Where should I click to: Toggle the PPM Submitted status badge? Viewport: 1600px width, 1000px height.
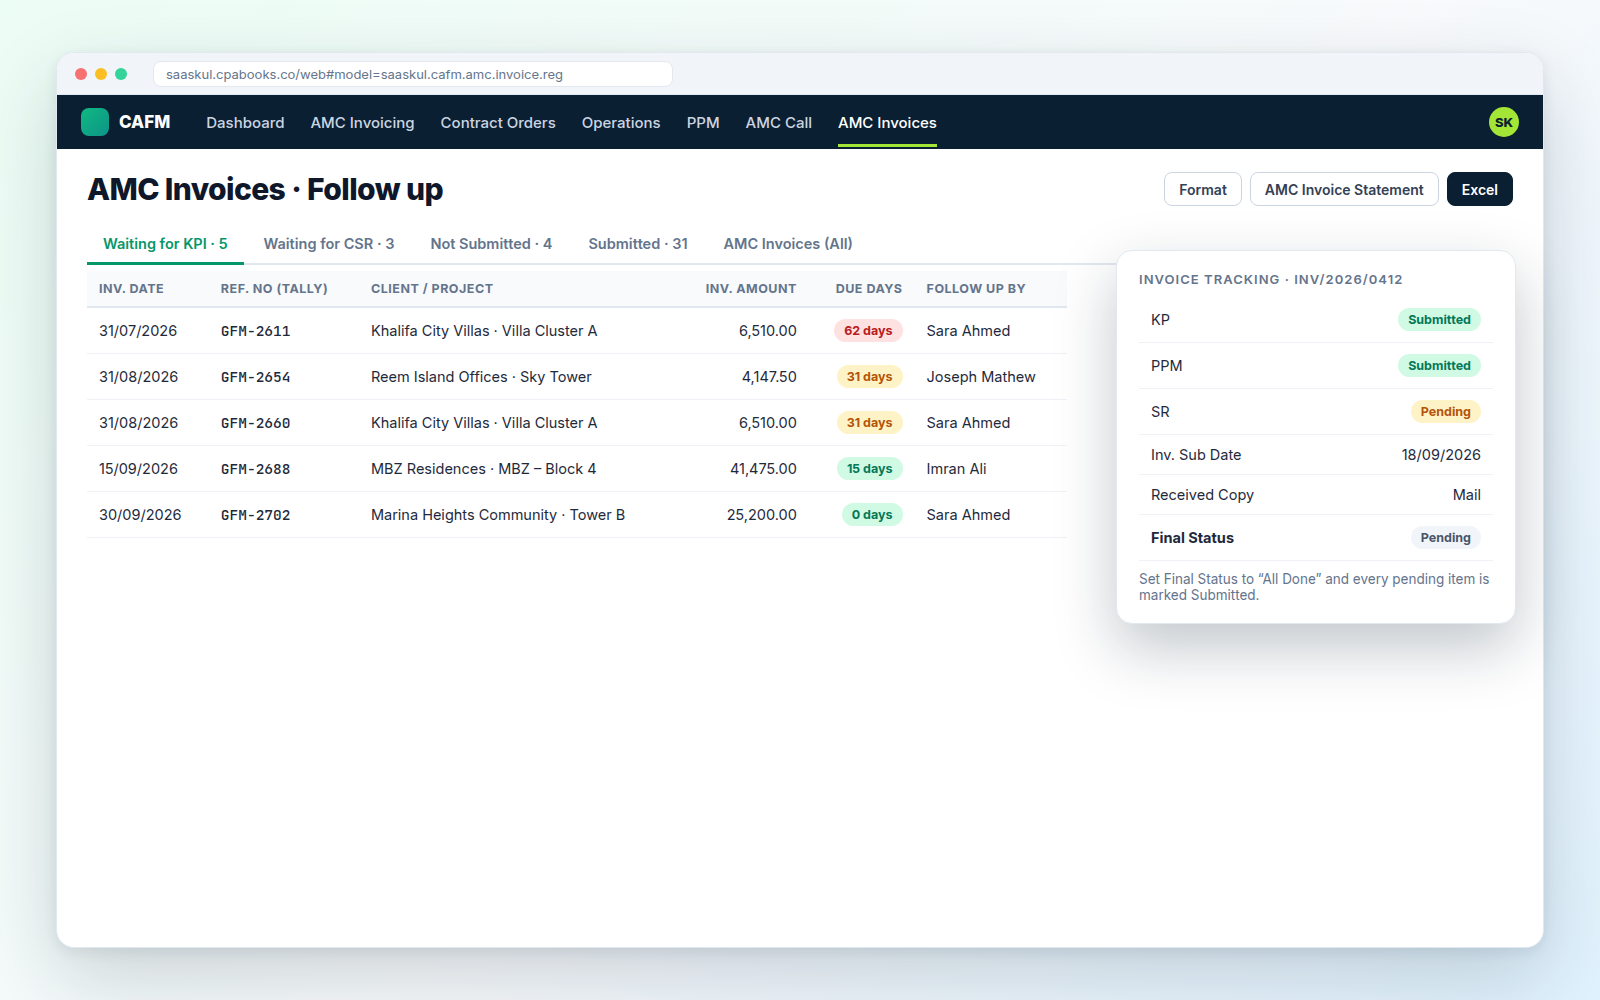pyautogui.click(x=1439, y=366)
